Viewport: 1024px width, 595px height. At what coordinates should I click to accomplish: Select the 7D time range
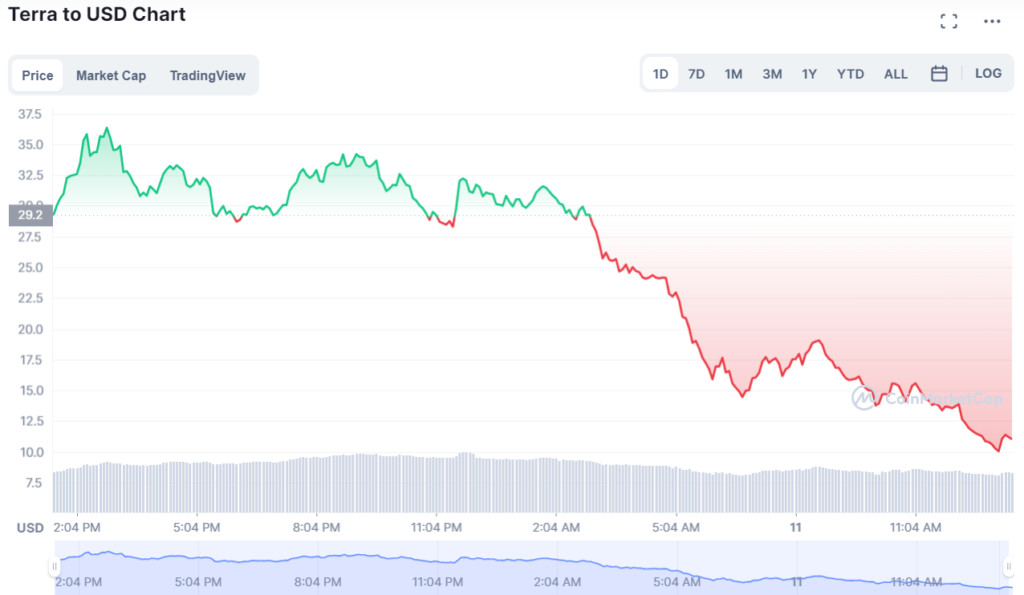coord(697,74)
